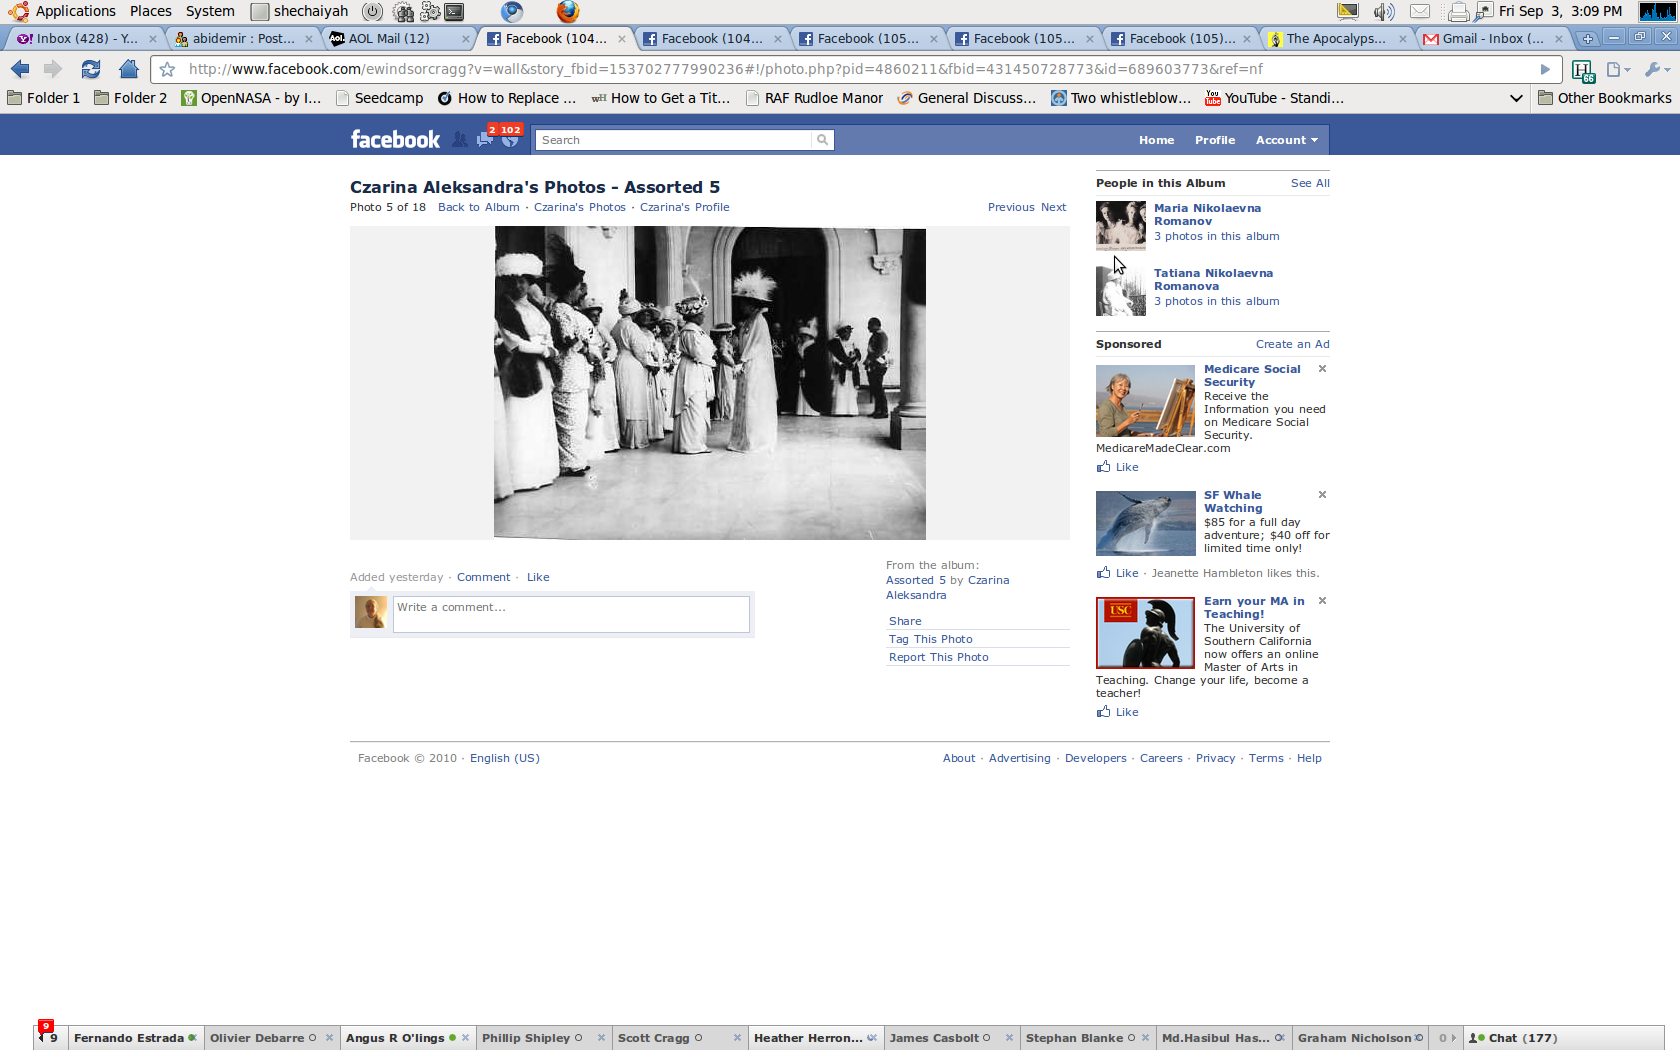Screen dimensions: 1680x1050
Task: Open Facebook notifications globe icon
Action: click(x=510, y=140)
